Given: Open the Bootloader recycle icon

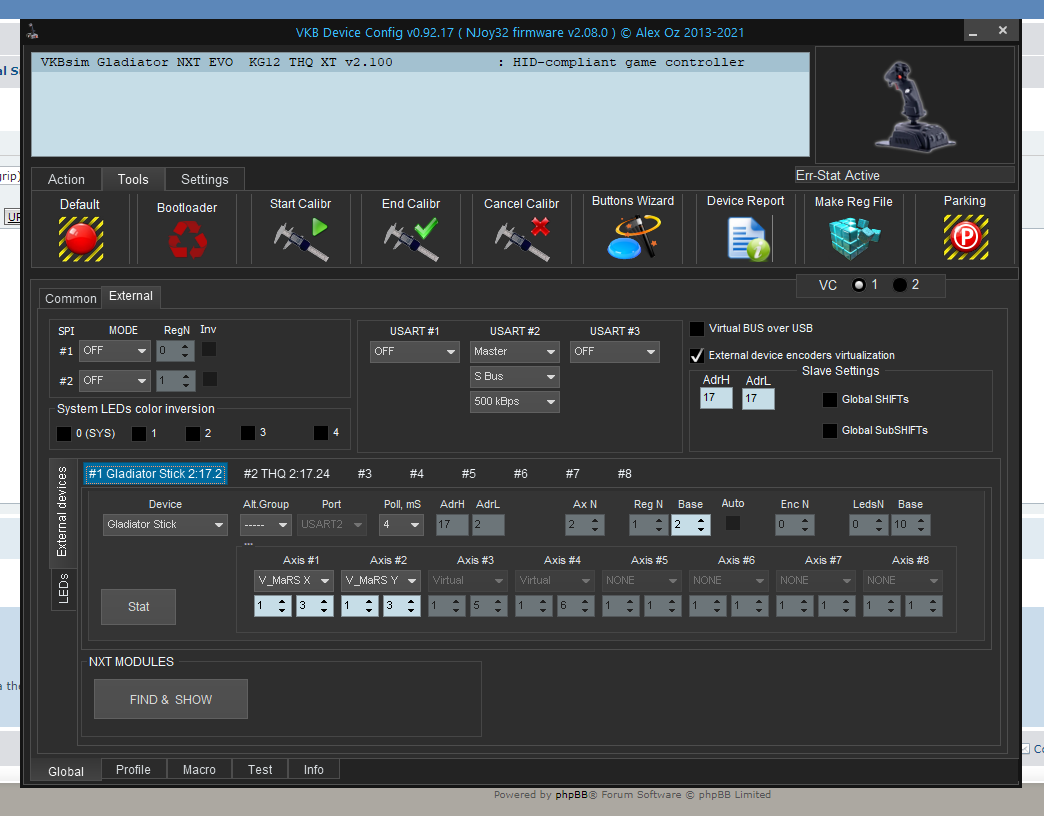Looking at the screenshot, I should (x=186, y=240).
